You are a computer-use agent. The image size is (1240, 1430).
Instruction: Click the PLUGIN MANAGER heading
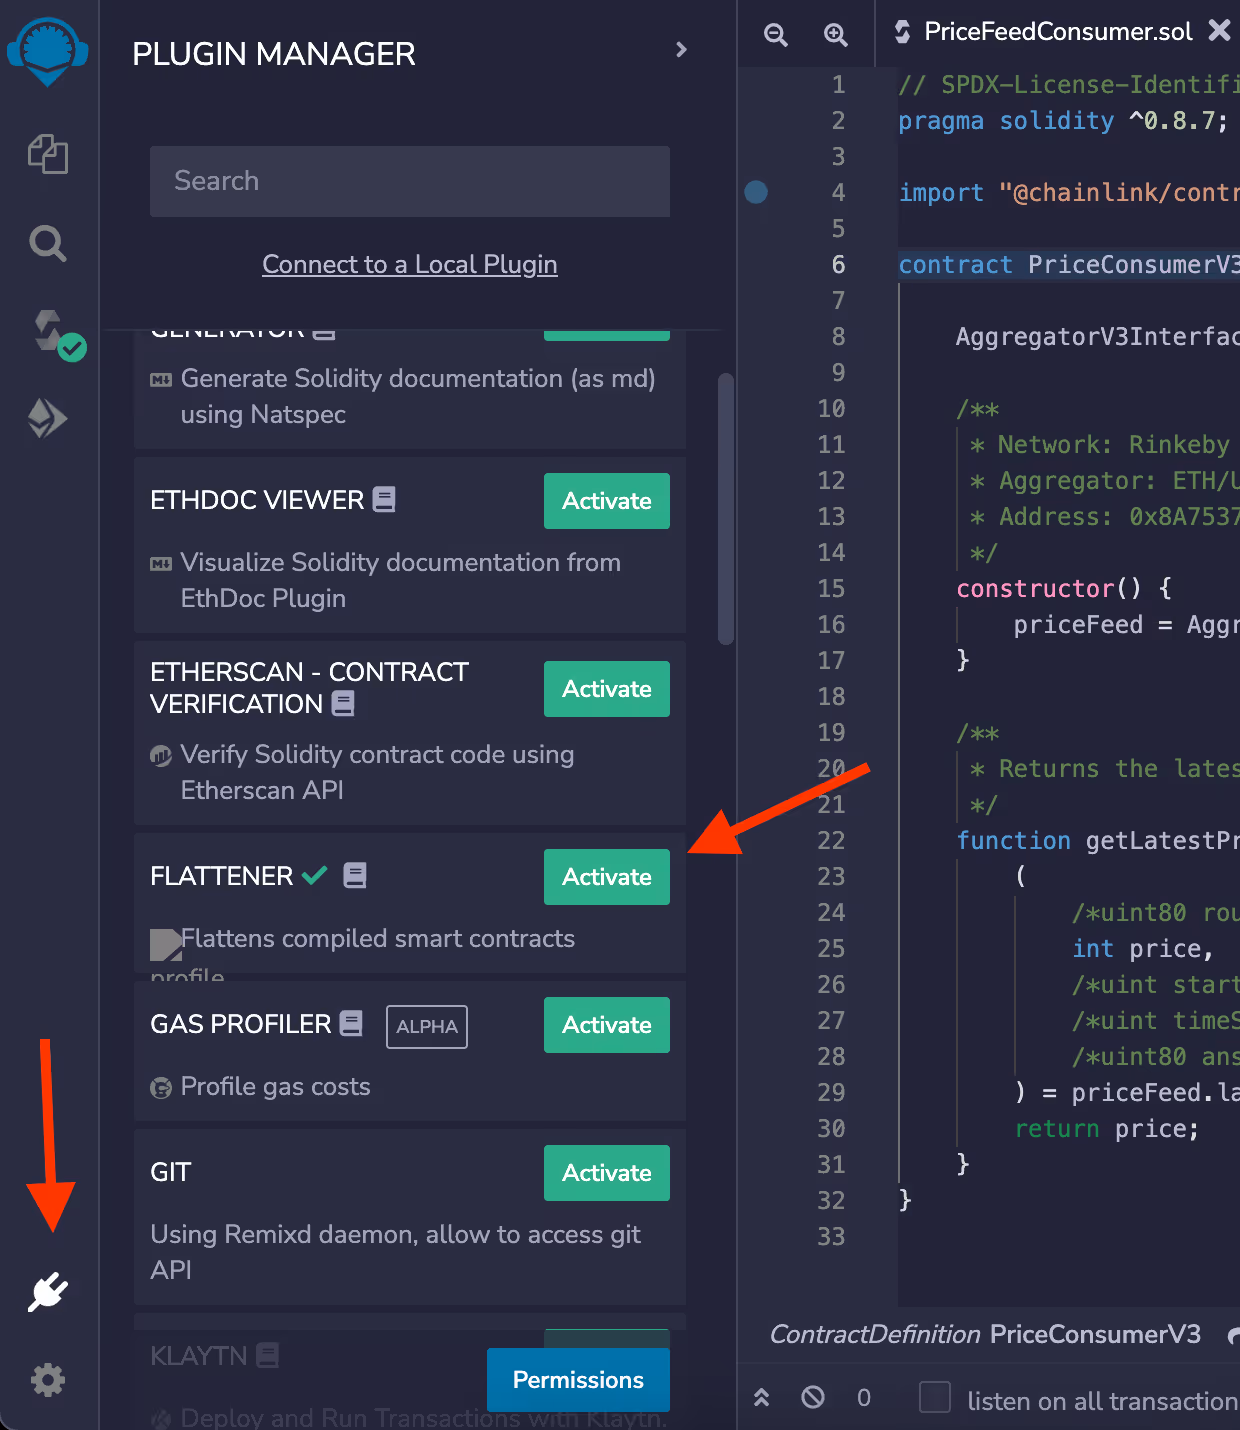coord(274,54)
